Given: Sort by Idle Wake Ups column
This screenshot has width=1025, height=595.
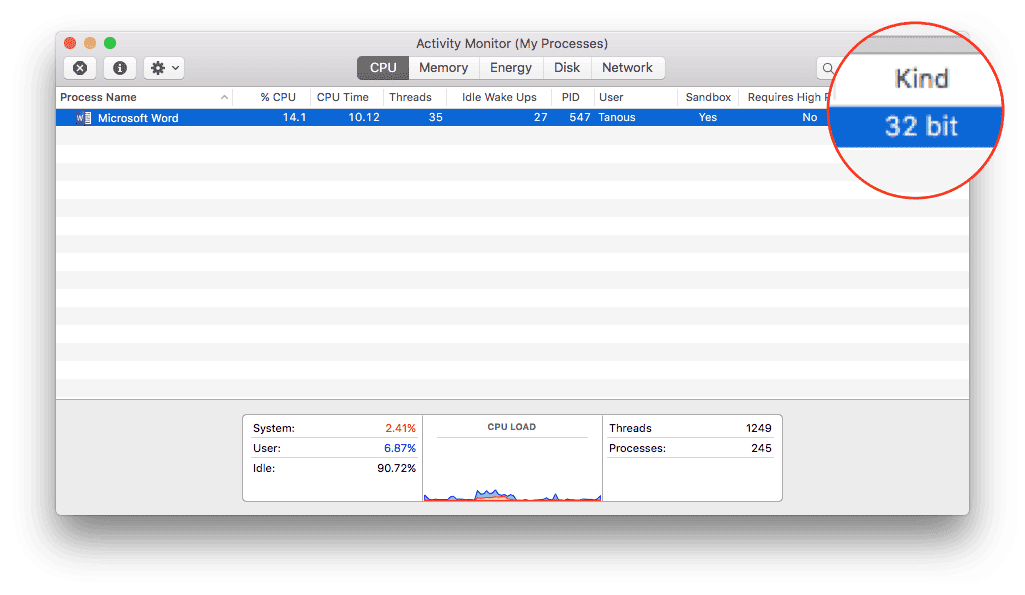Looking at the screenshot, I should pos(499,97).
